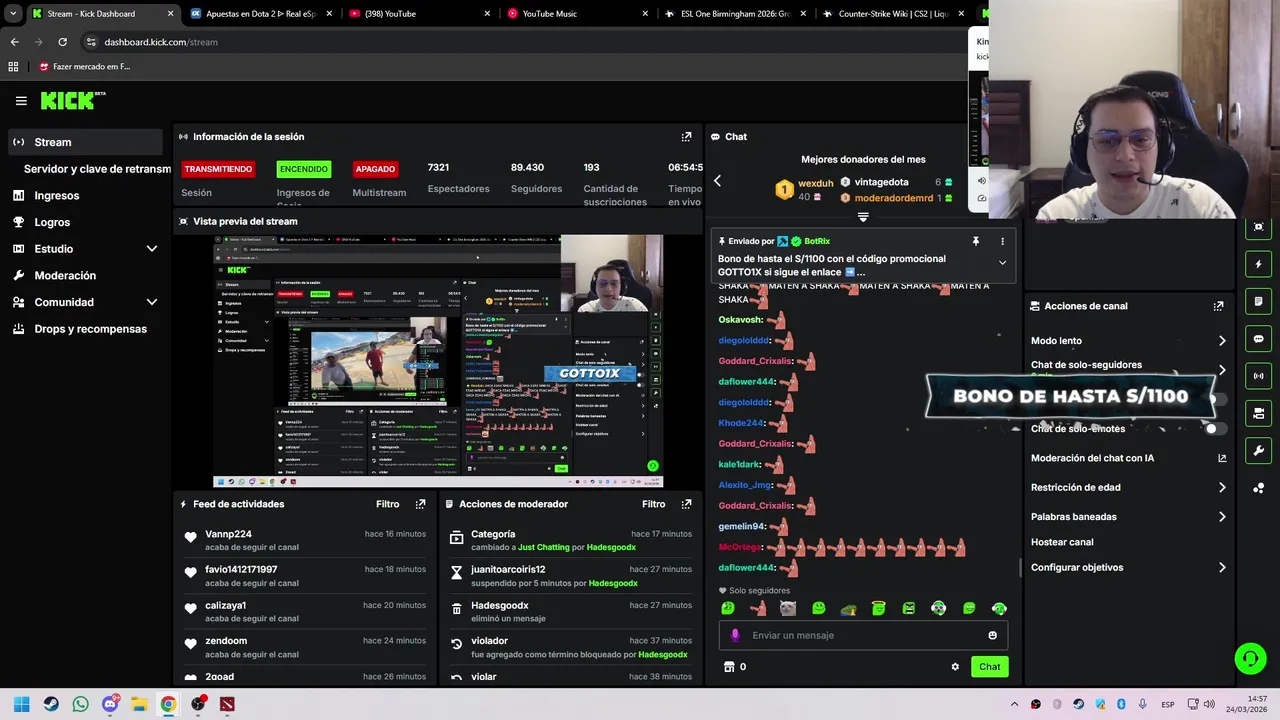Screen dimensions: 1280x720
Task: Open Filtro in Feed de actividades
Action: [x=387, y=504]
